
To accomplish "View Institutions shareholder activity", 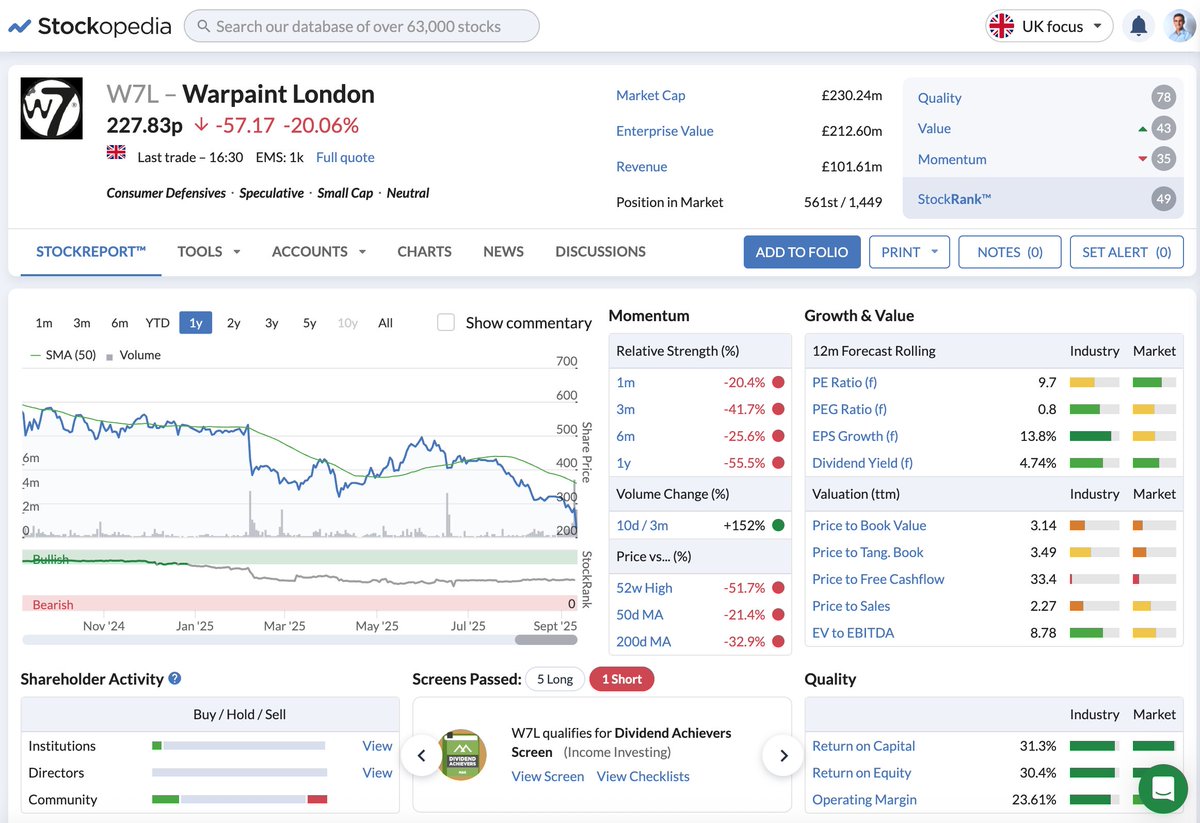I will pyautogui.click(x=377, y=745).
